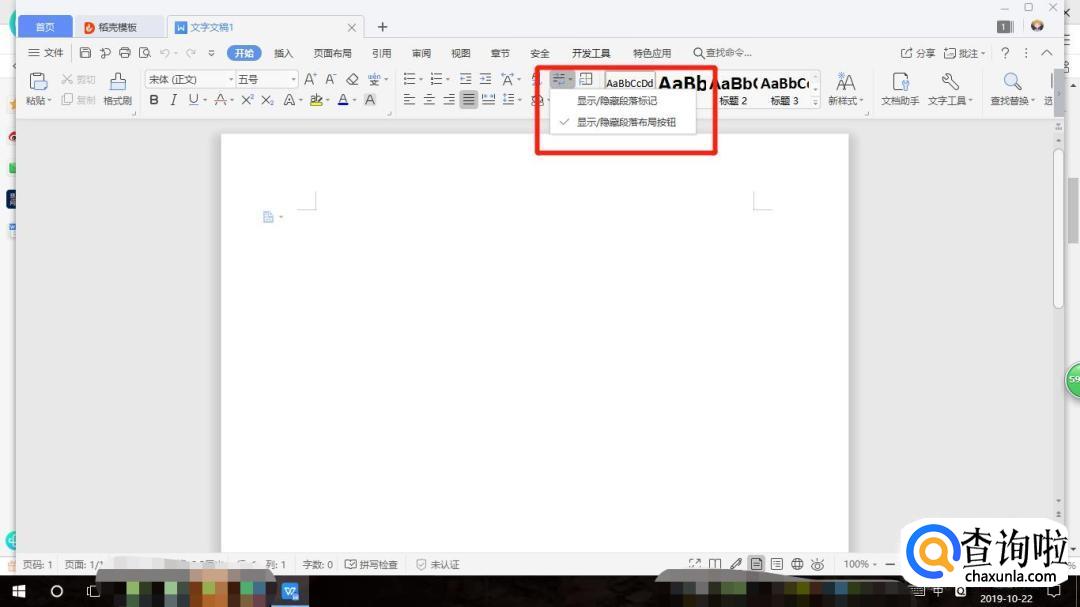Click the Cut (剪切) button
Screen dimensions: 1080x607
(78, 79)
